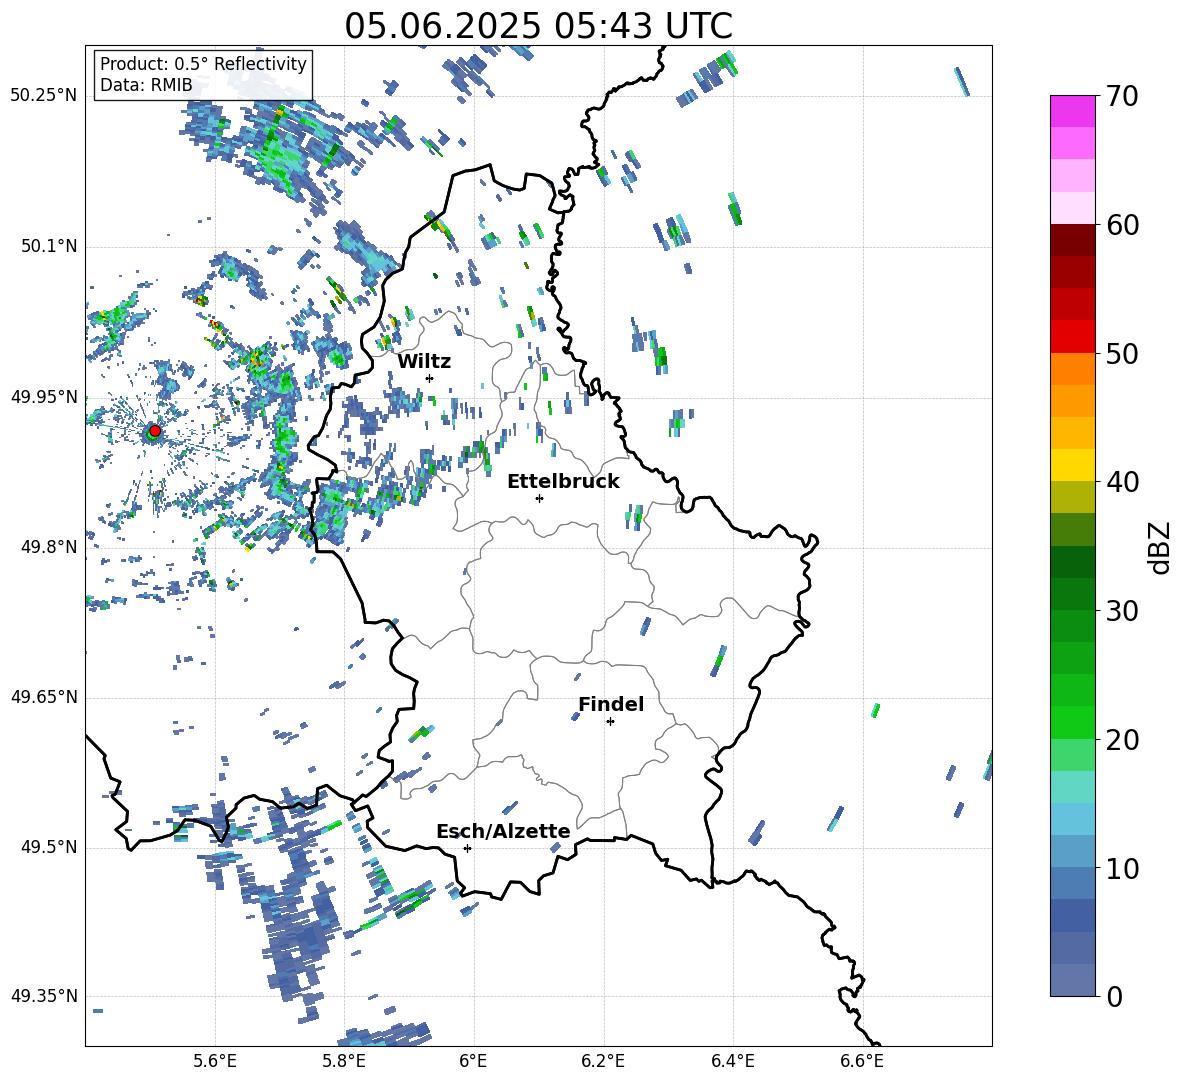Screen dimensions: 1184x1081
Task: Click the Product: 0.5° Reflectivity text
Action: coord(203,63)
